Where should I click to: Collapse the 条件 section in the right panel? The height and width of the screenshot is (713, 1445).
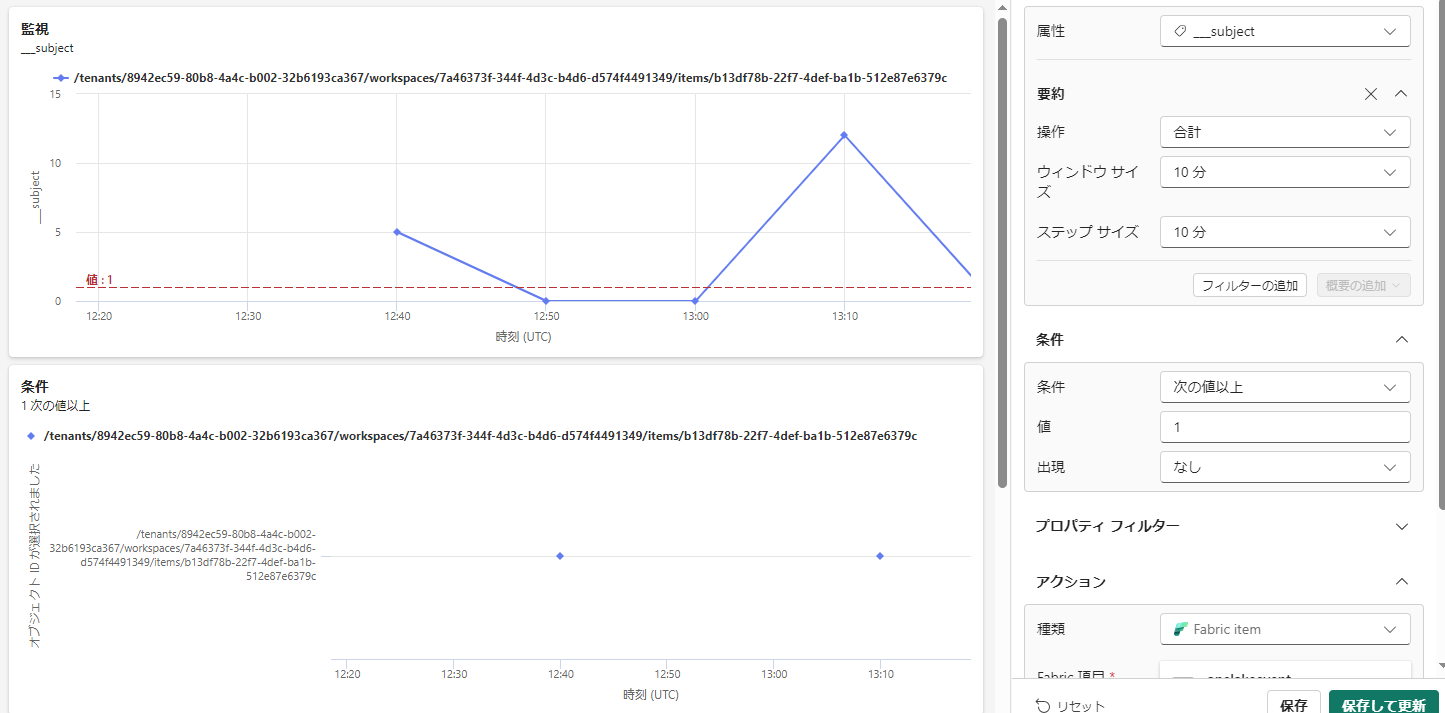pyautogui.click(x=1401, y=340)
